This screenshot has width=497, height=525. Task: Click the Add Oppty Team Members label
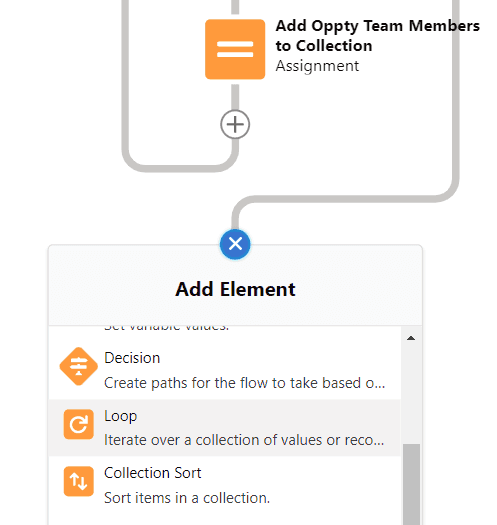tap(377, 35)
